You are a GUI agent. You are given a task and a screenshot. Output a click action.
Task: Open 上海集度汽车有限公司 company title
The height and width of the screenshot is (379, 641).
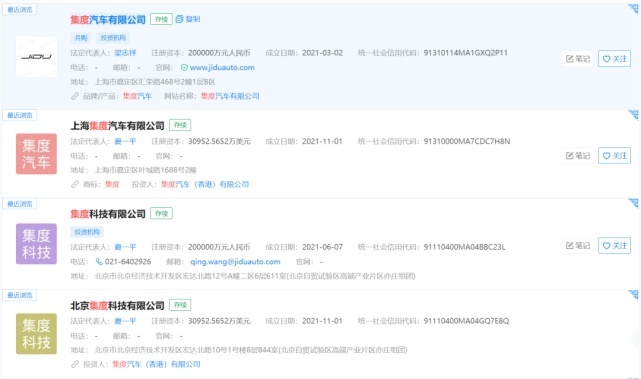pos(117,126)
